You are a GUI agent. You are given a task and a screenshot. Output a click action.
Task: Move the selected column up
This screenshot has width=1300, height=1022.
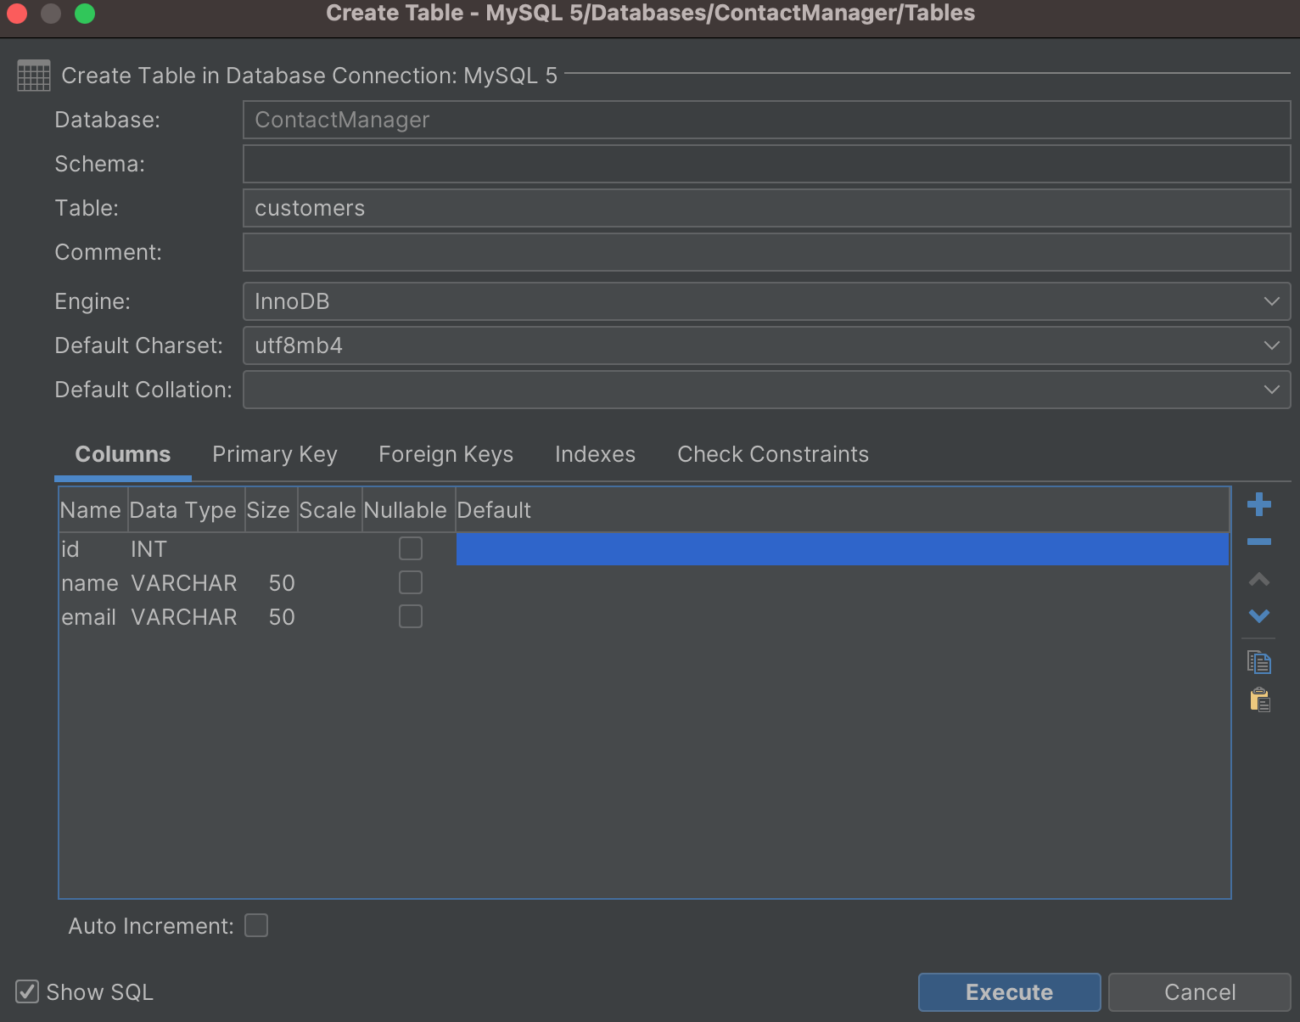[1259, 579]
